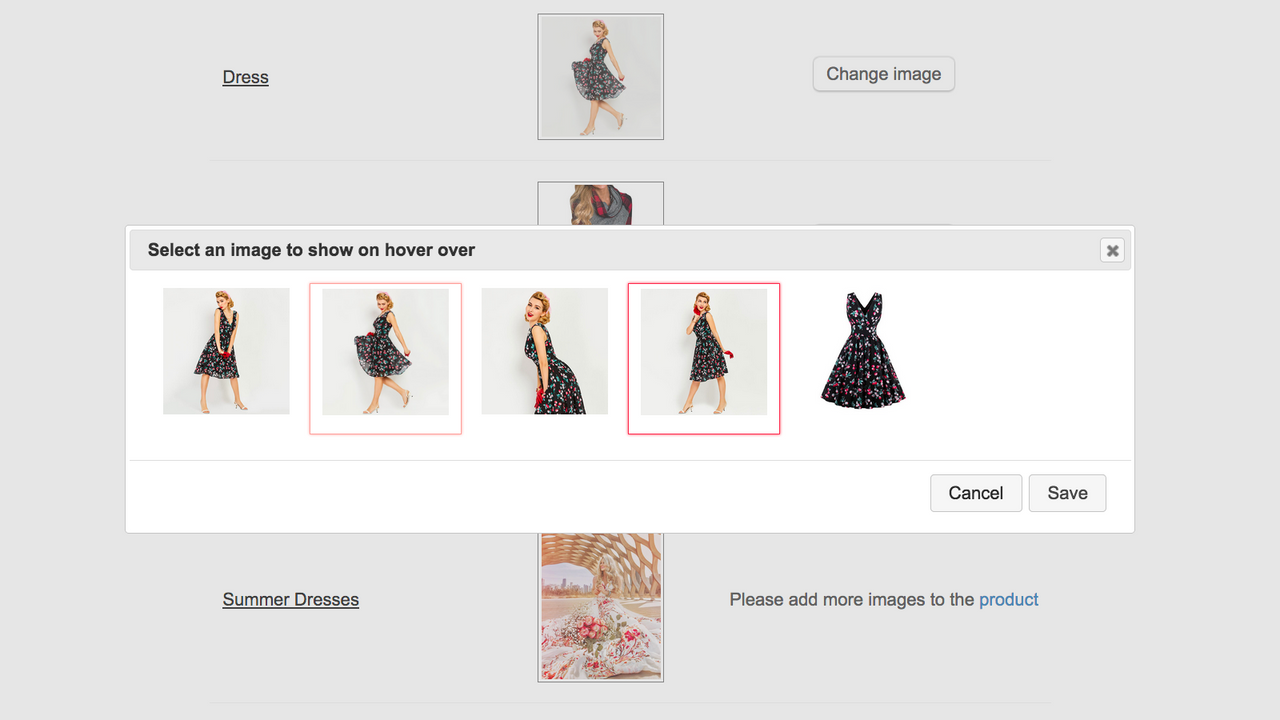Select the first standing-pose dress image
This screenshot has width=1280, height=720.
tap(226, 351)
